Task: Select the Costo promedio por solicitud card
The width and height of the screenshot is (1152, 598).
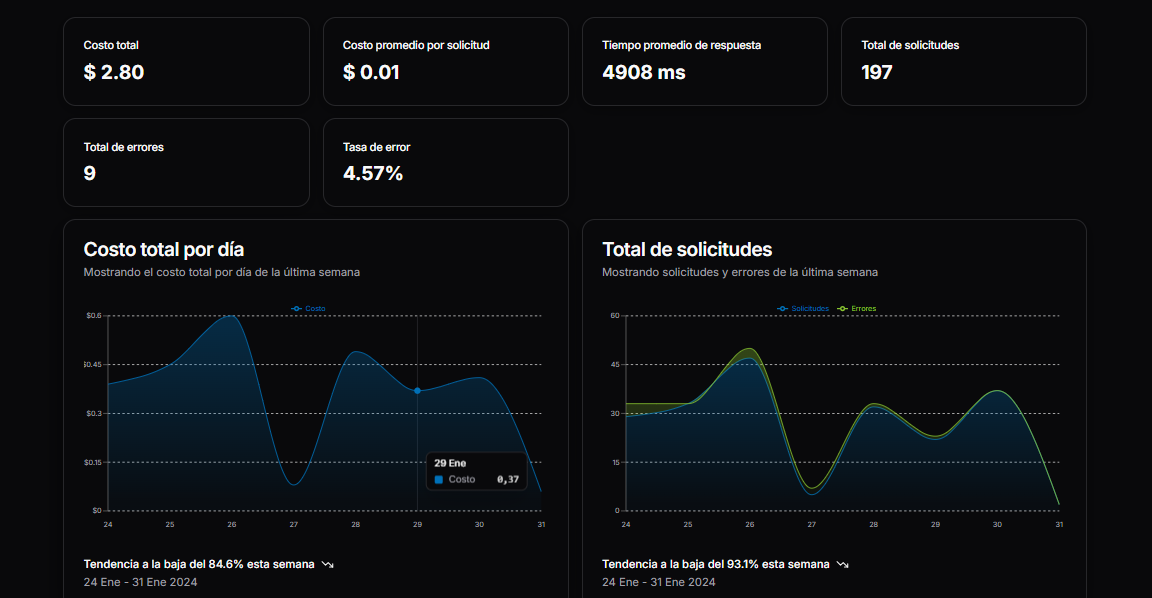Action: click(x=445, y=61)
